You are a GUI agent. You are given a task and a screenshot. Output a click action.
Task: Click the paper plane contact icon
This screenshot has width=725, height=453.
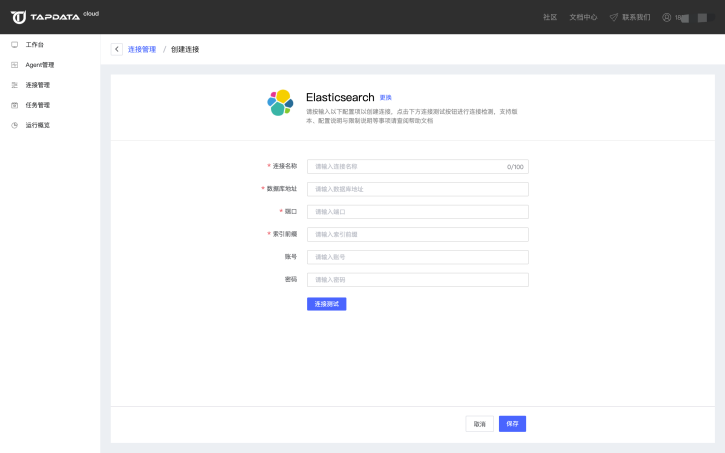pos(614,17)
